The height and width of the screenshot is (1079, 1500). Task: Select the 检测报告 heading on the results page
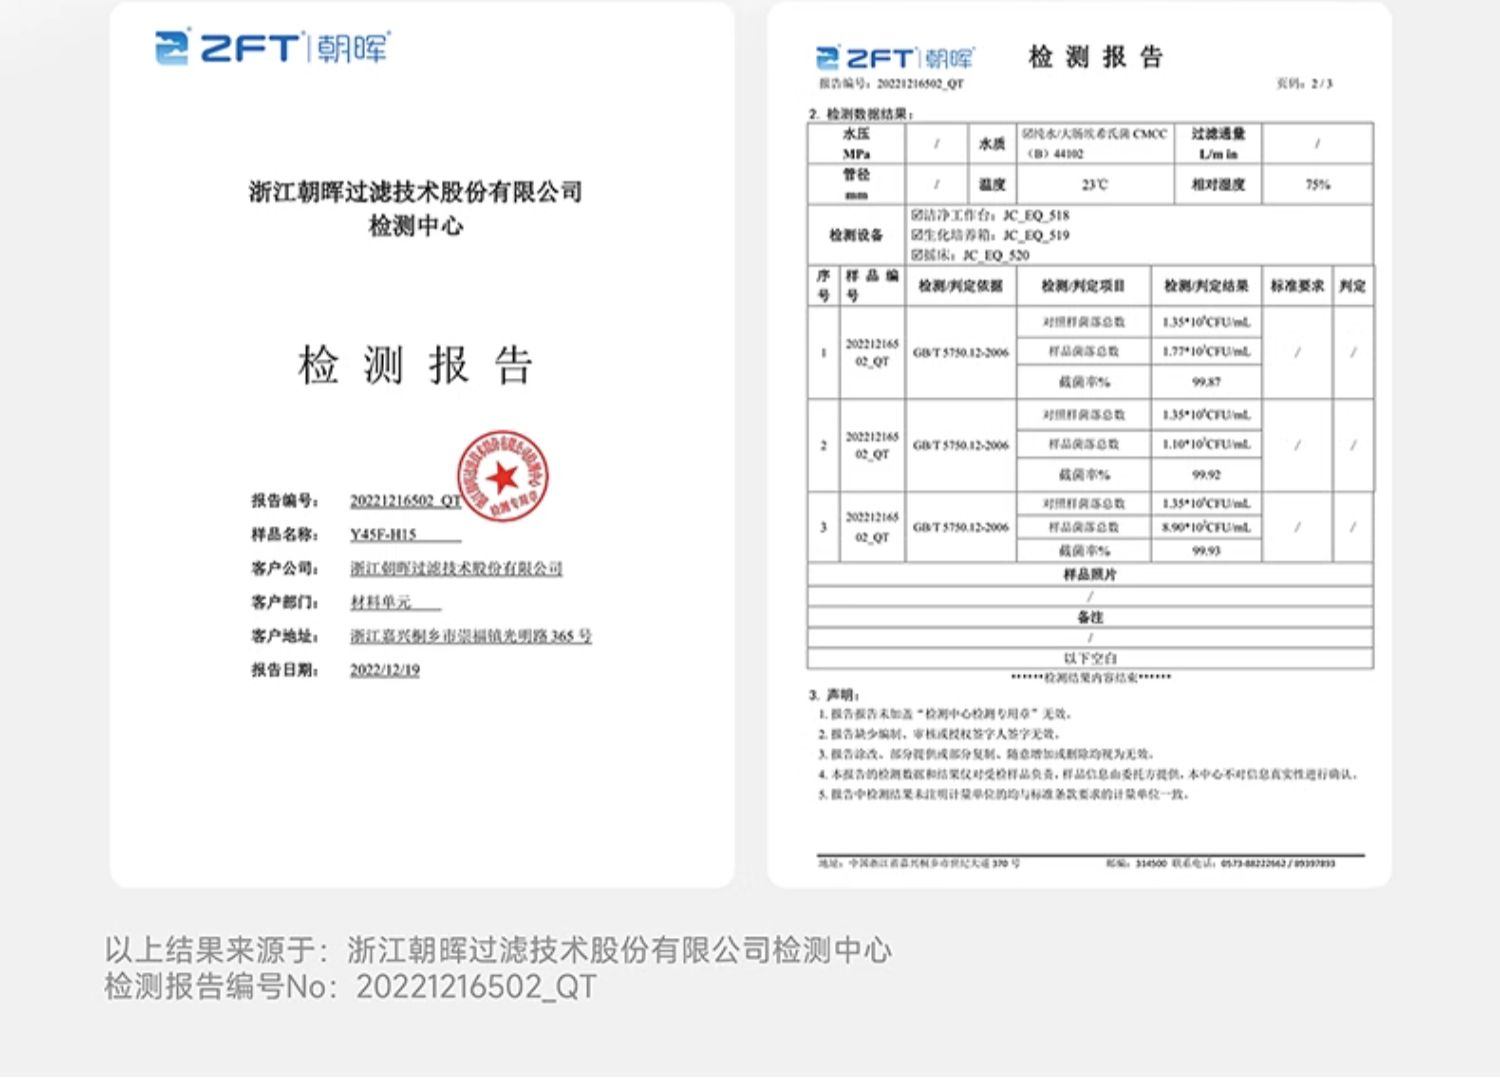click(x=1095, y=57)
